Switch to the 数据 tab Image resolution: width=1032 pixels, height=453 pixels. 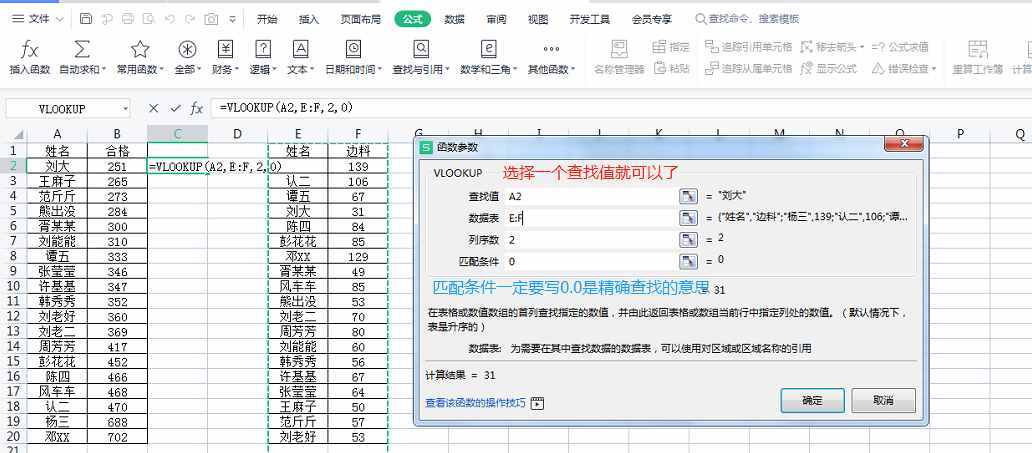[454, 20]
